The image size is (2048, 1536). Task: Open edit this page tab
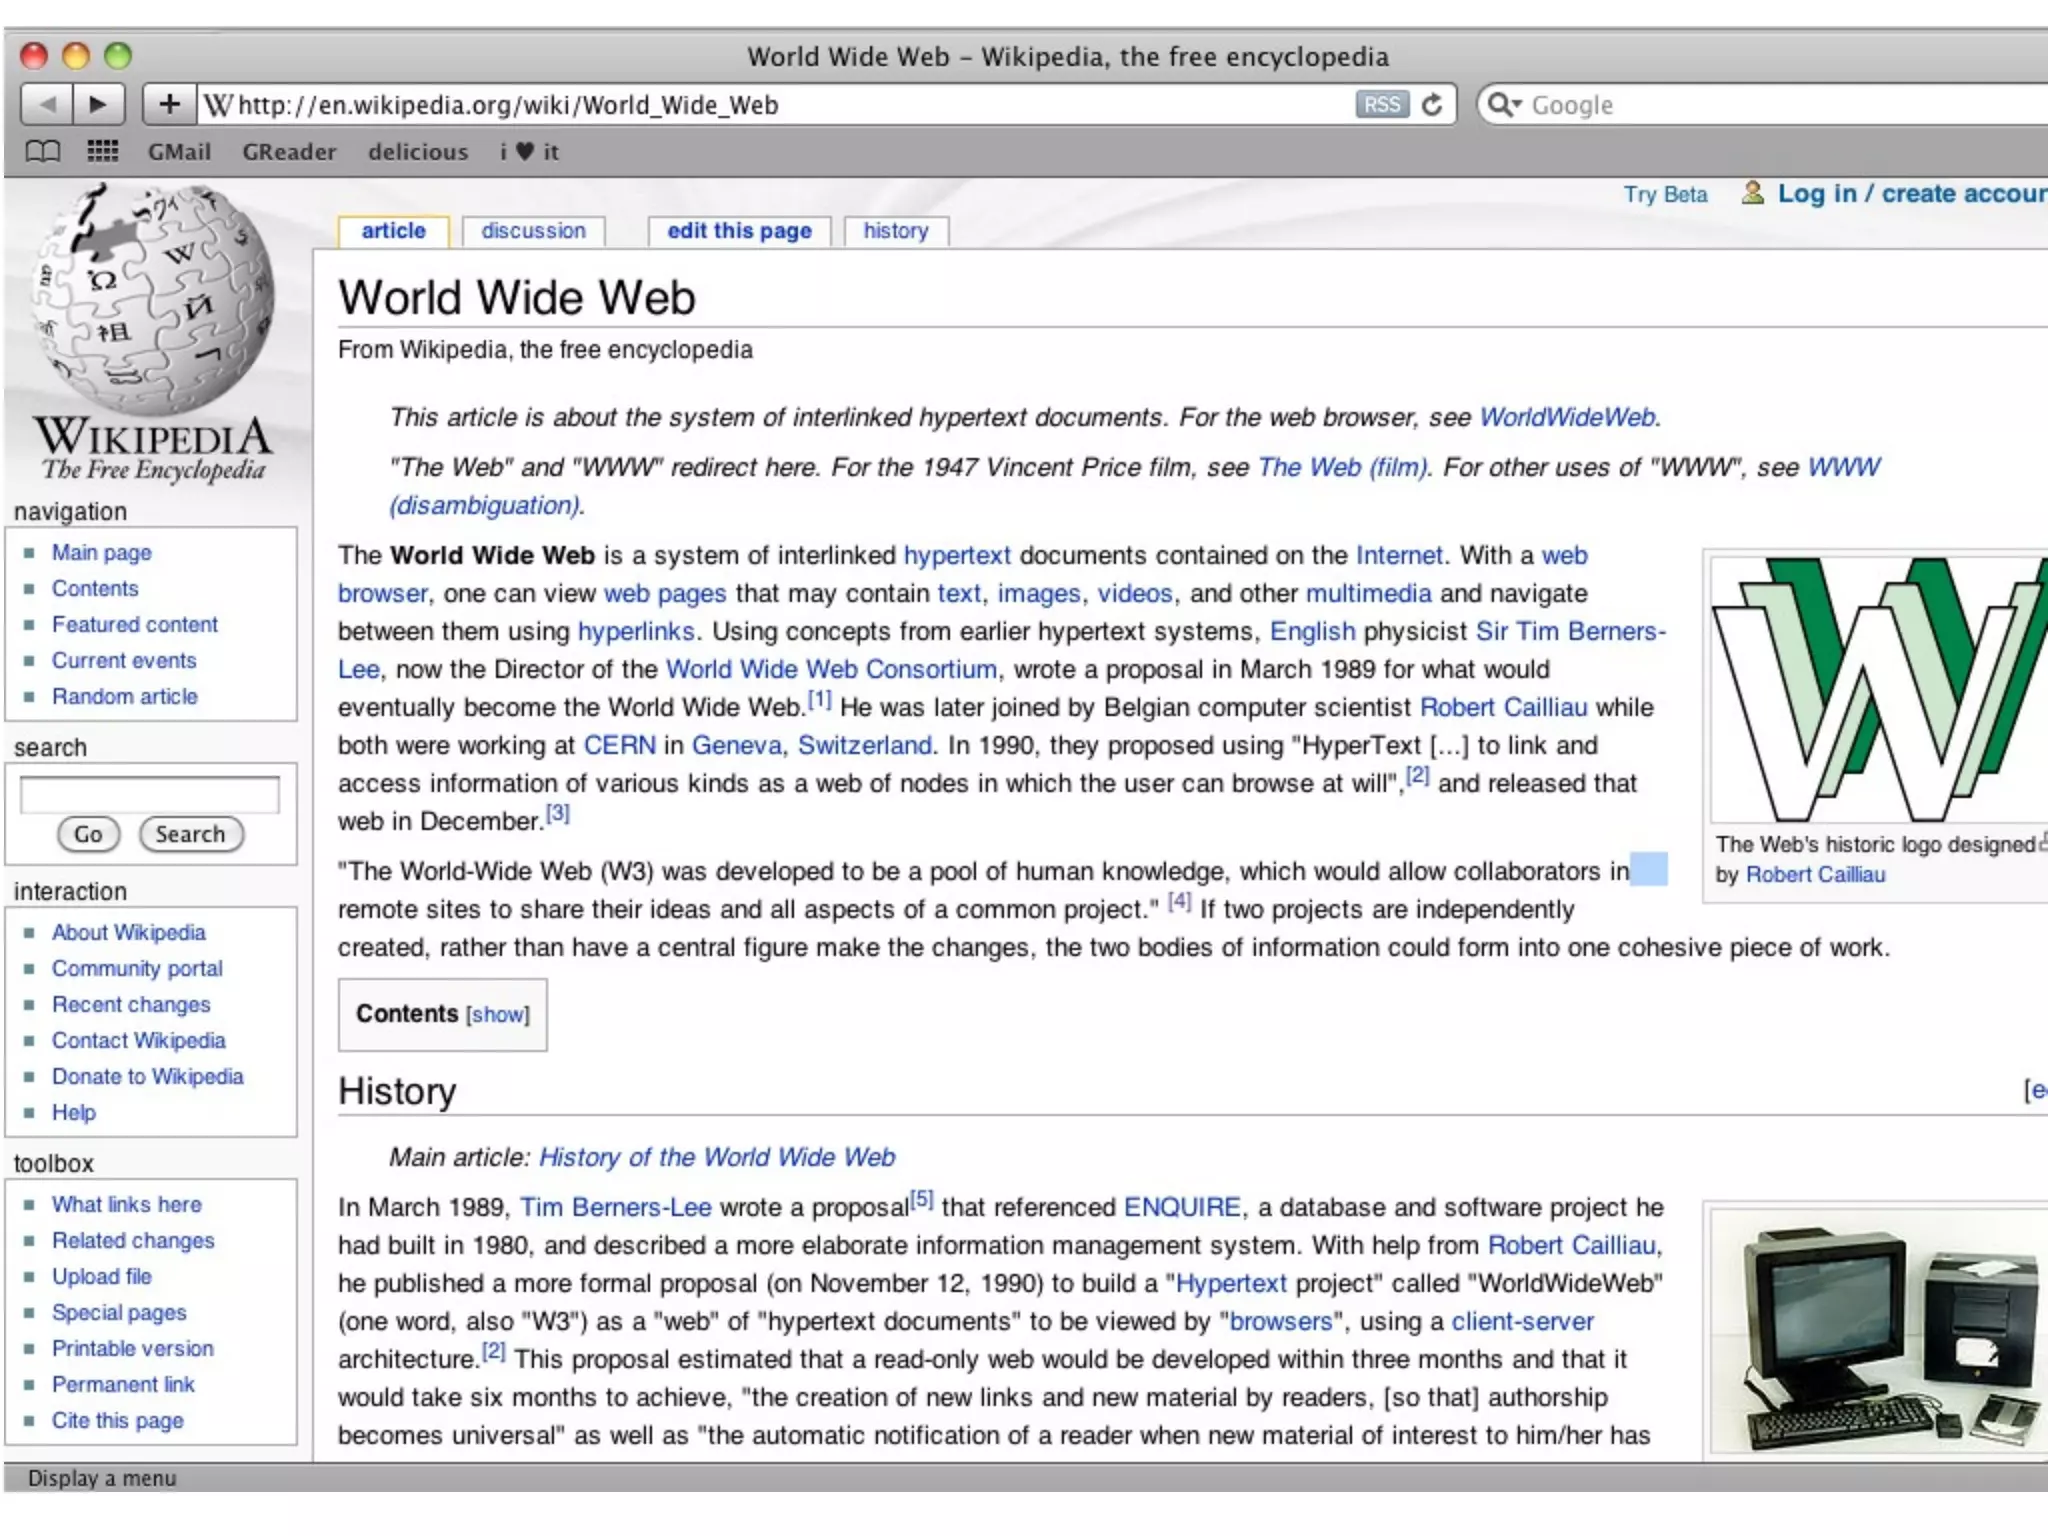tap(739, 231)
